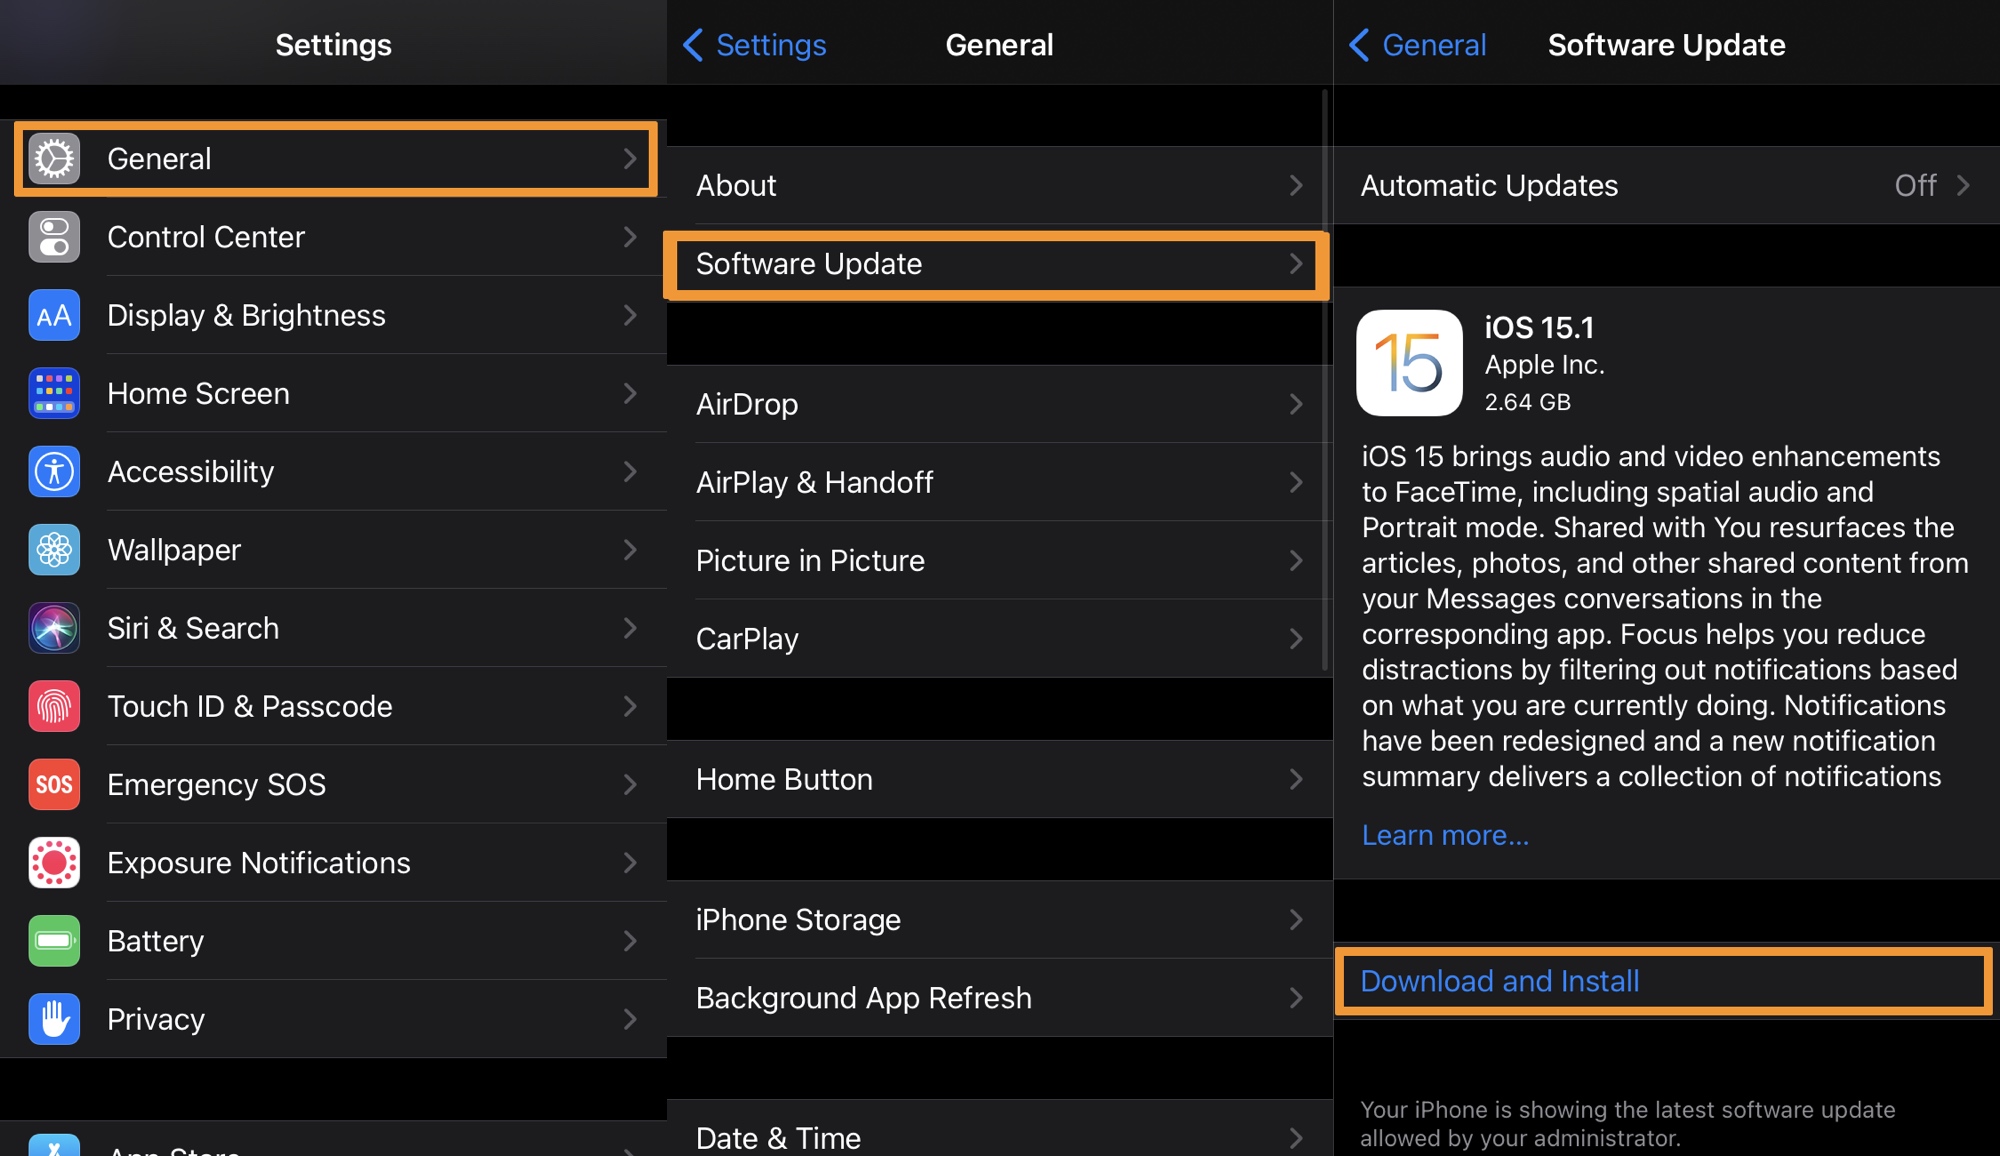The width and height of the screenshot is (2000, 1156).
Task: Click Download and Install iOS 15.1
Action: (x=1497, y=978)
